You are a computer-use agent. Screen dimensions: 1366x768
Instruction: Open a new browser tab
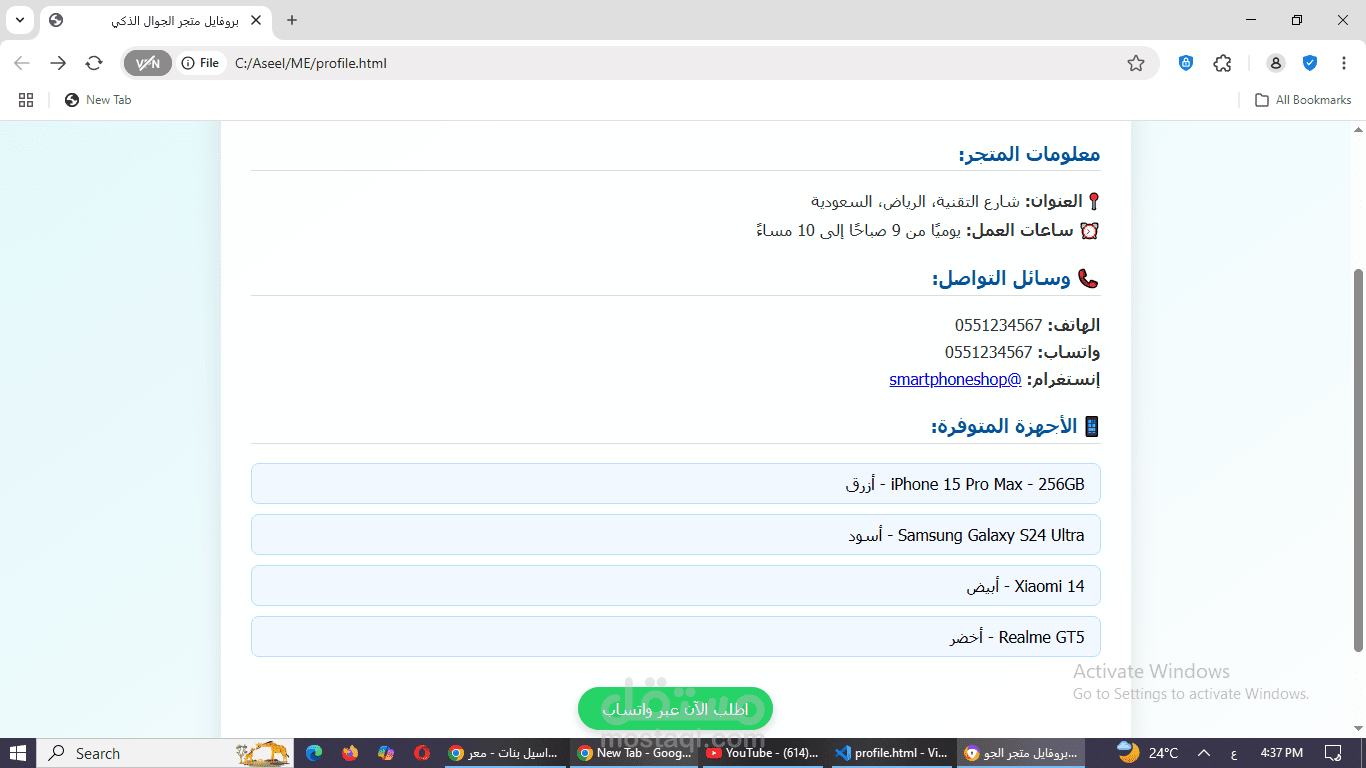click(292, 20)
